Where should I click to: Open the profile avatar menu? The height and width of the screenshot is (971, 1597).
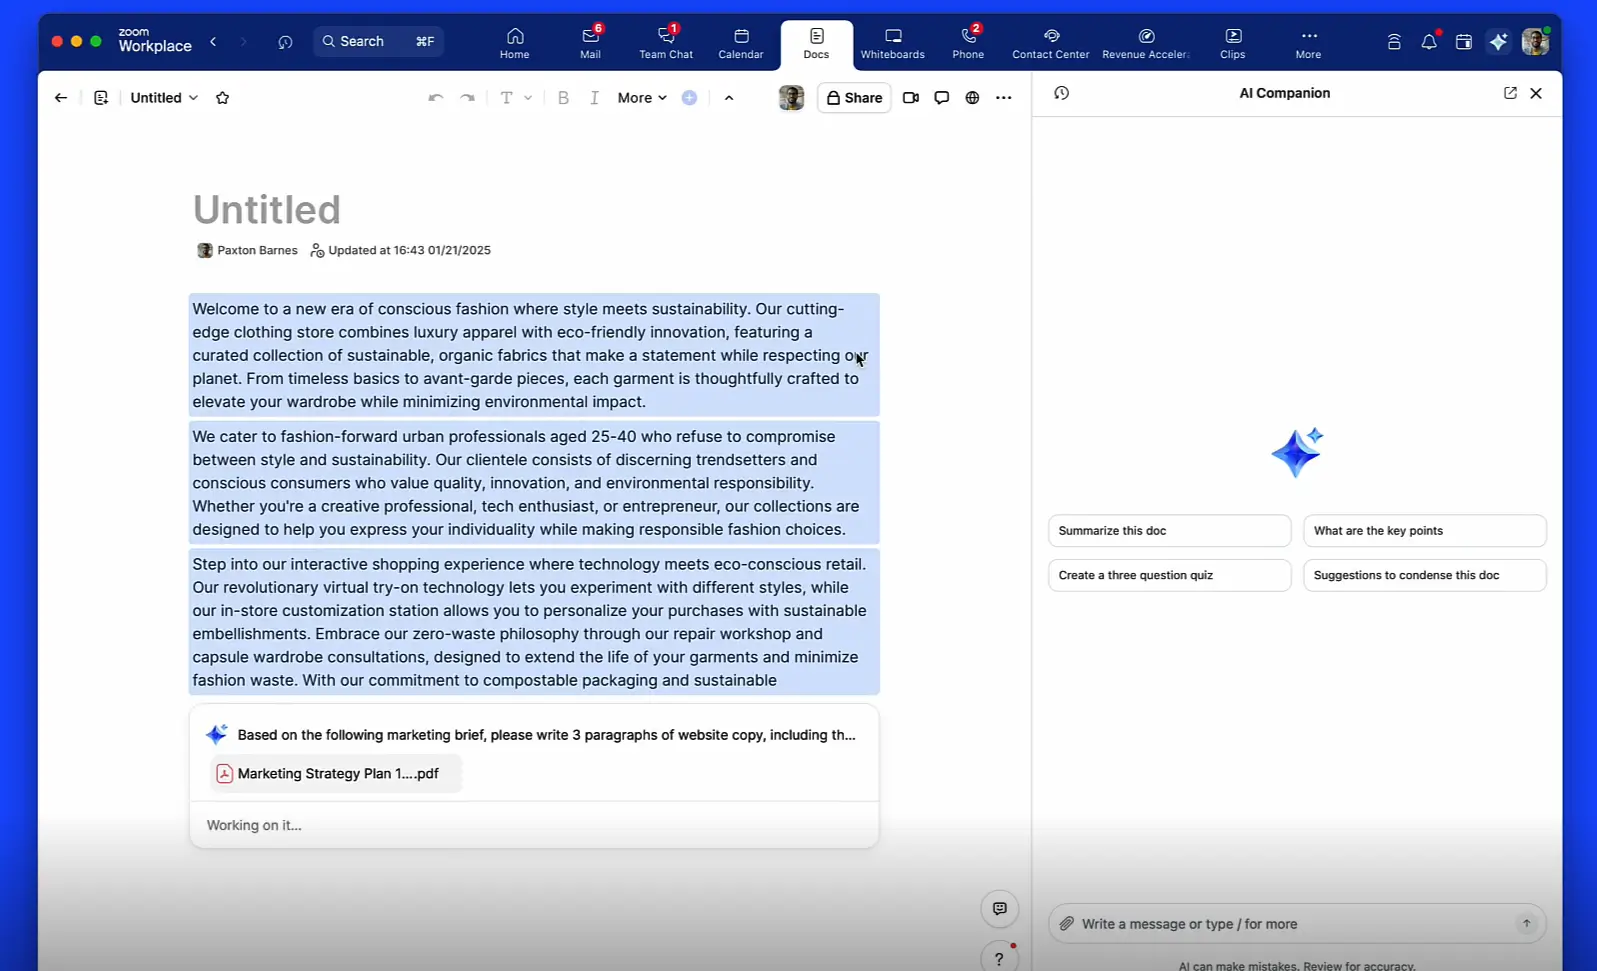pos(1535,41)
